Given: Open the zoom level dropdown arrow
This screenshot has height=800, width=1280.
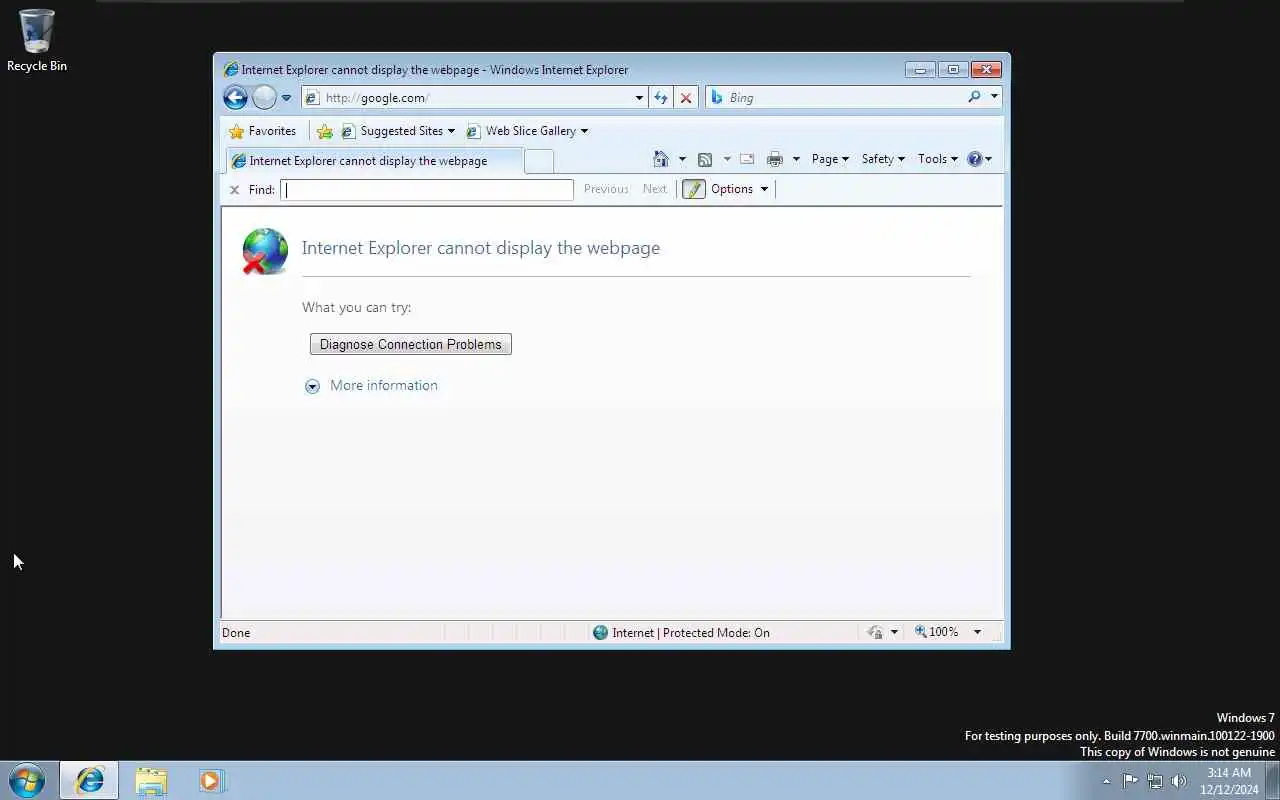Looking at the screenshot, I should (x=977, y=632).
